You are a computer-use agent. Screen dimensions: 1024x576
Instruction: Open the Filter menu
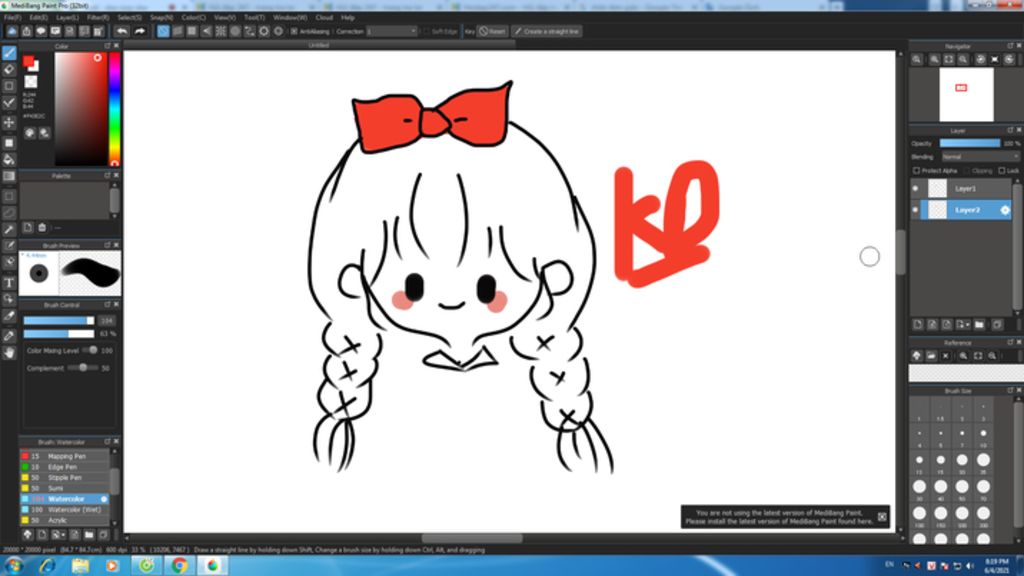(98, 18)
